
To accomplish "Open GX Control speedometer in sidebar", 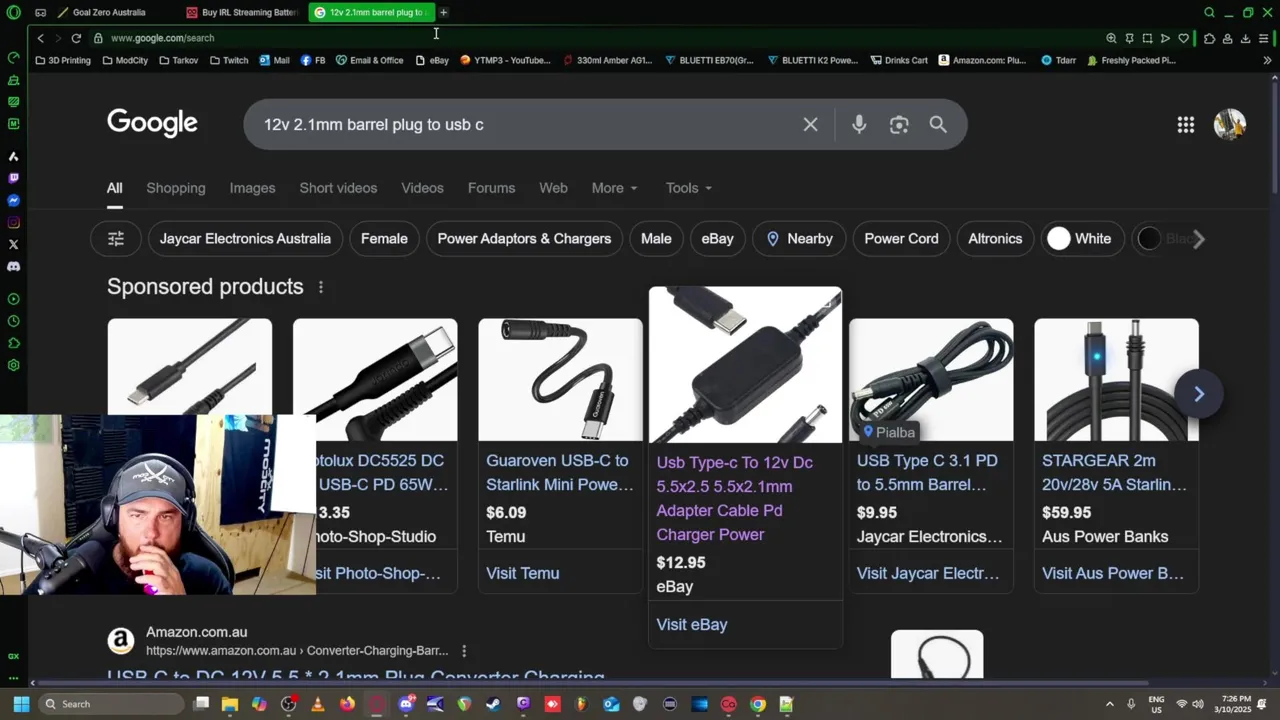I will point(13,57).
